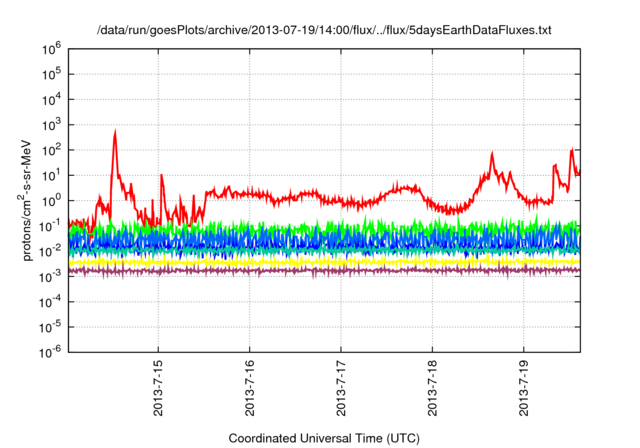
Task: Click the purple flux line near 10^-3
Action: [324, 270]
